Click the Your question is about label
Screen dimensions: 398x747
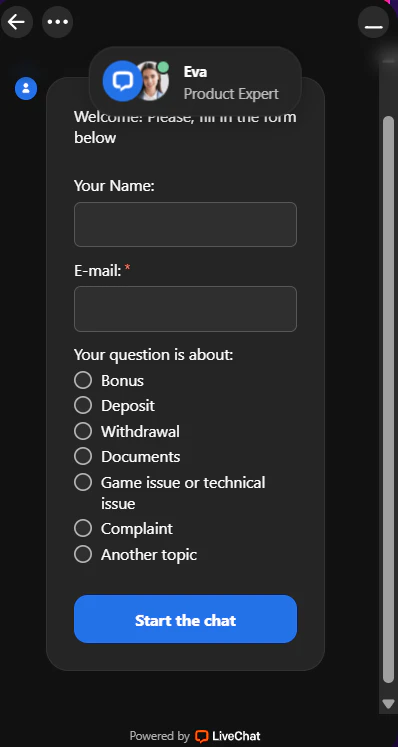153,355
